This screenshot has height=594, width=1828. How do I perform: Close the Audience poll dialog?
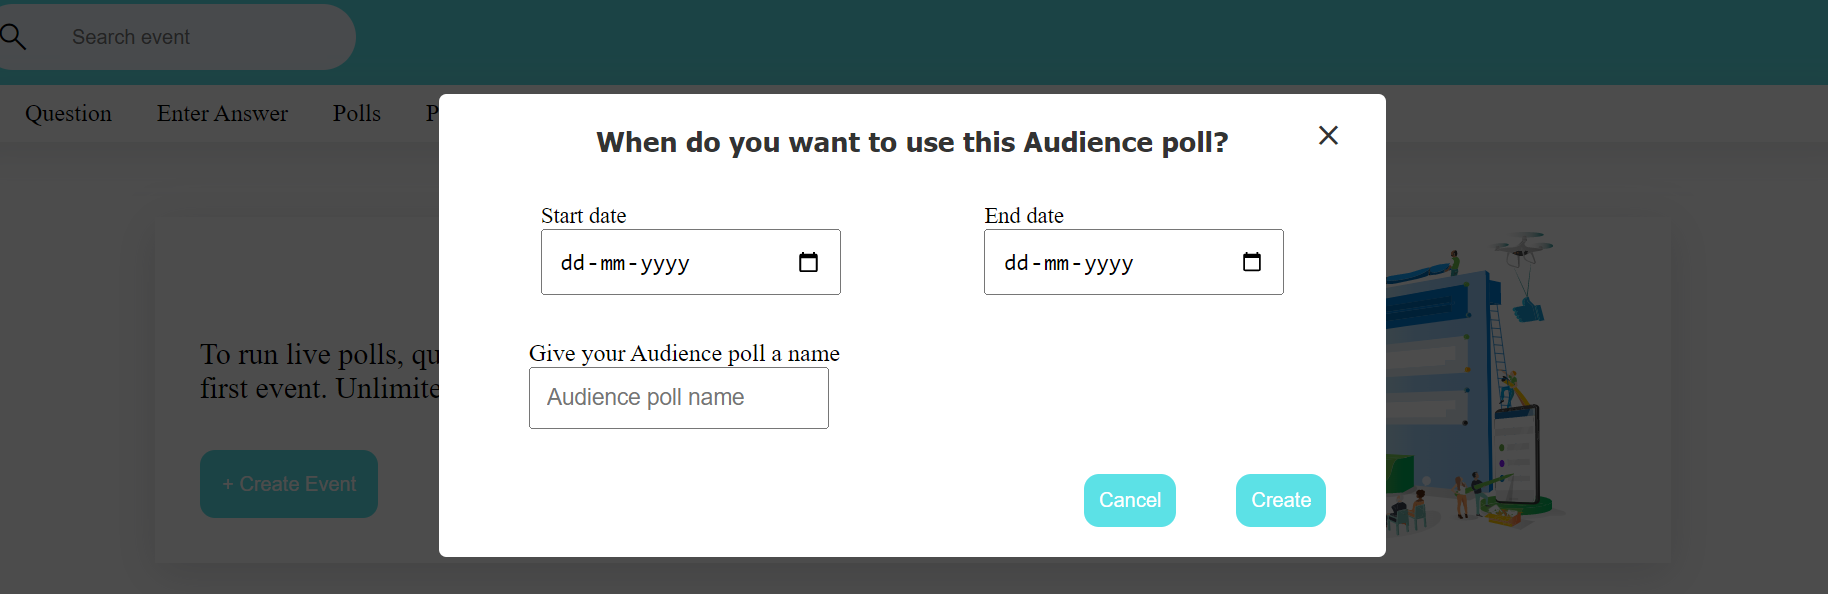[x=1328, y=135]
